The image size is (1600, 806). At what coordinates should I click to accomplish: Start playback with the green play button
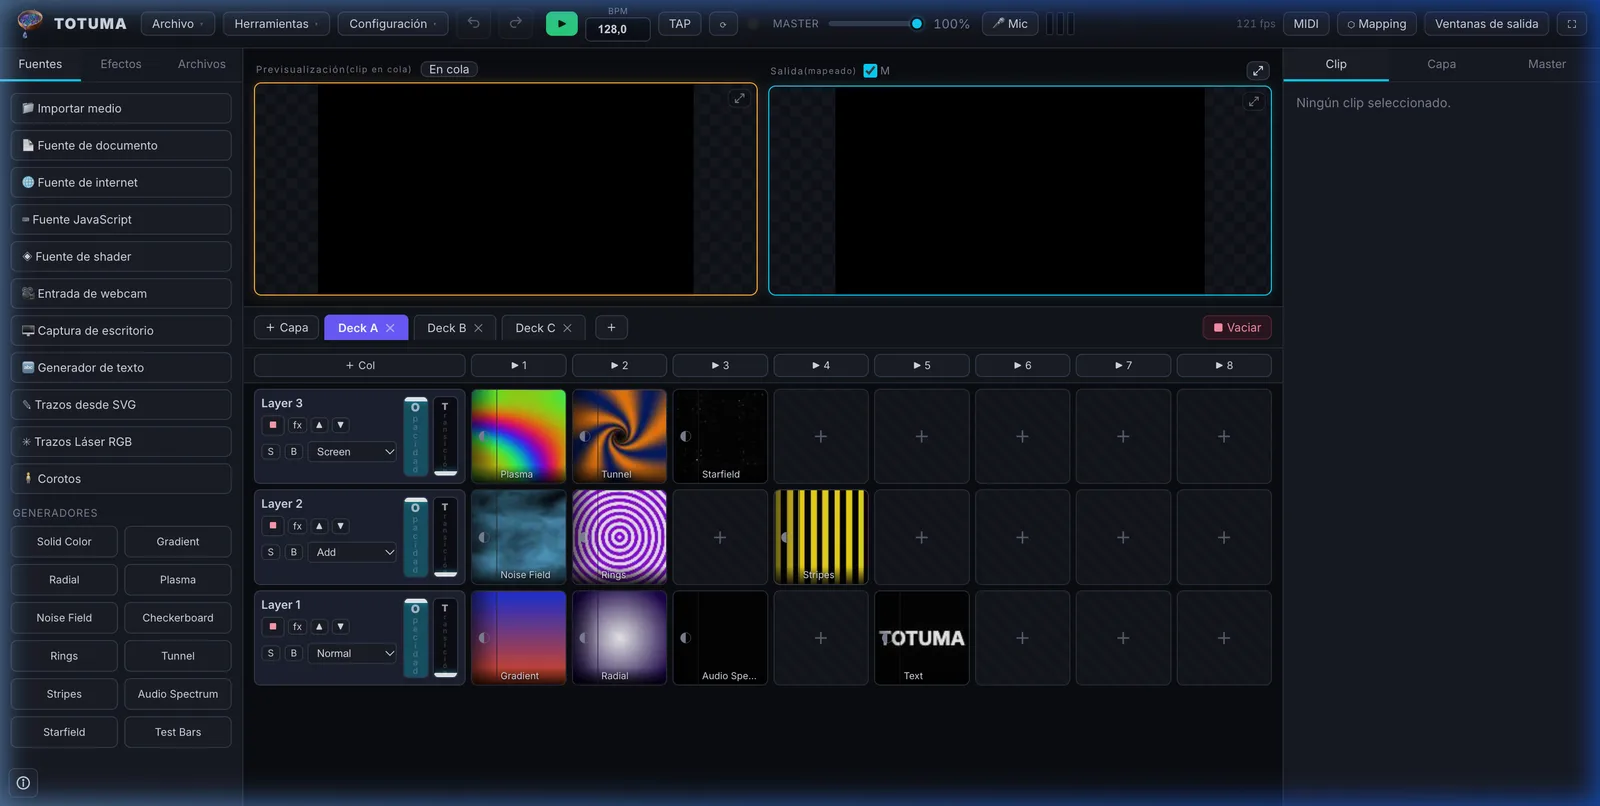(561, 23)
